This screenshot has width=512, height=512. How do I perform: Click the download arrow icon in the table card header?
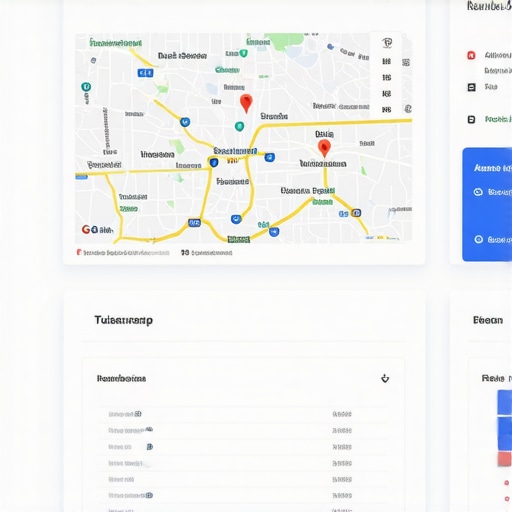pos(385,378)
